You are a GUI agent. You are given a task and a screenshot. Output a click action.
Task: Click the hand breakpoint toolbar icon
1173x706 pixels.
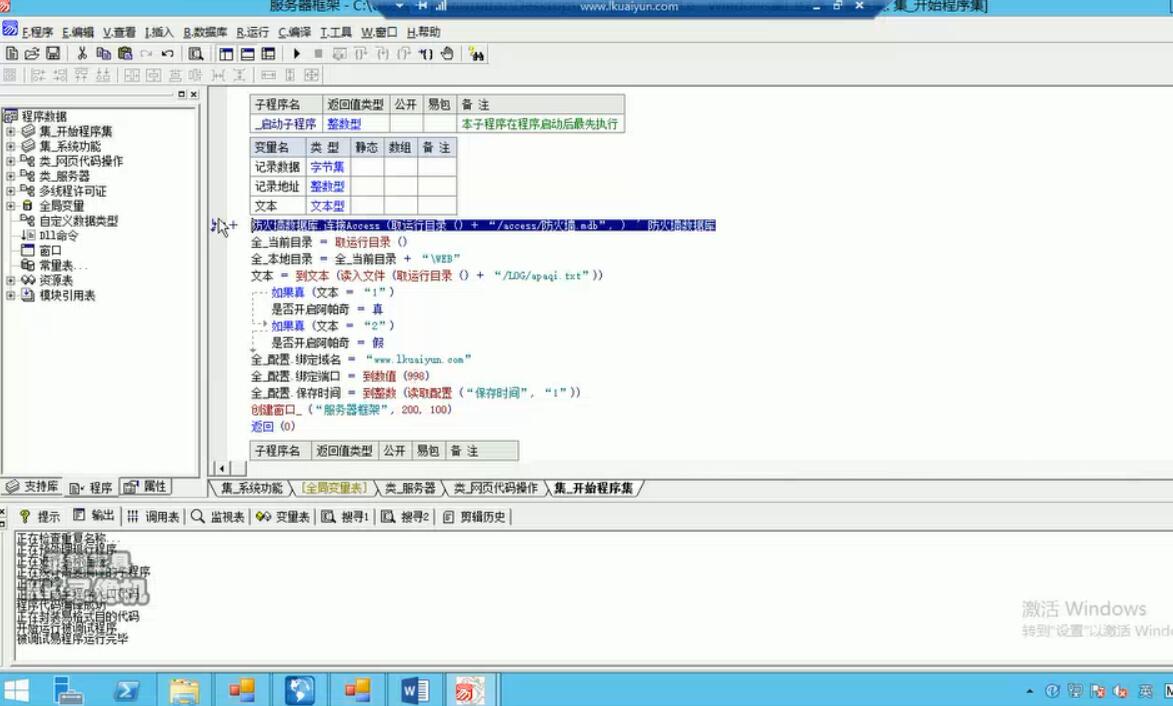coord(447,54)
